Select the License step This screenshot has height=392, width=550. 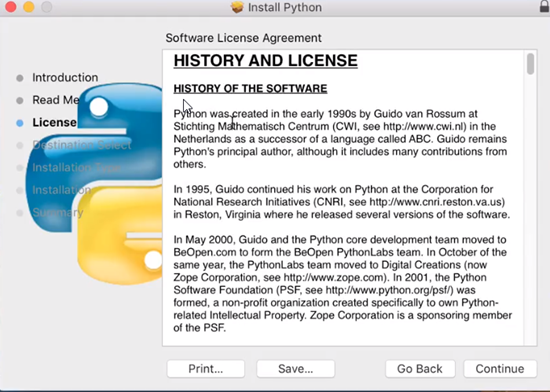[54, 122]
